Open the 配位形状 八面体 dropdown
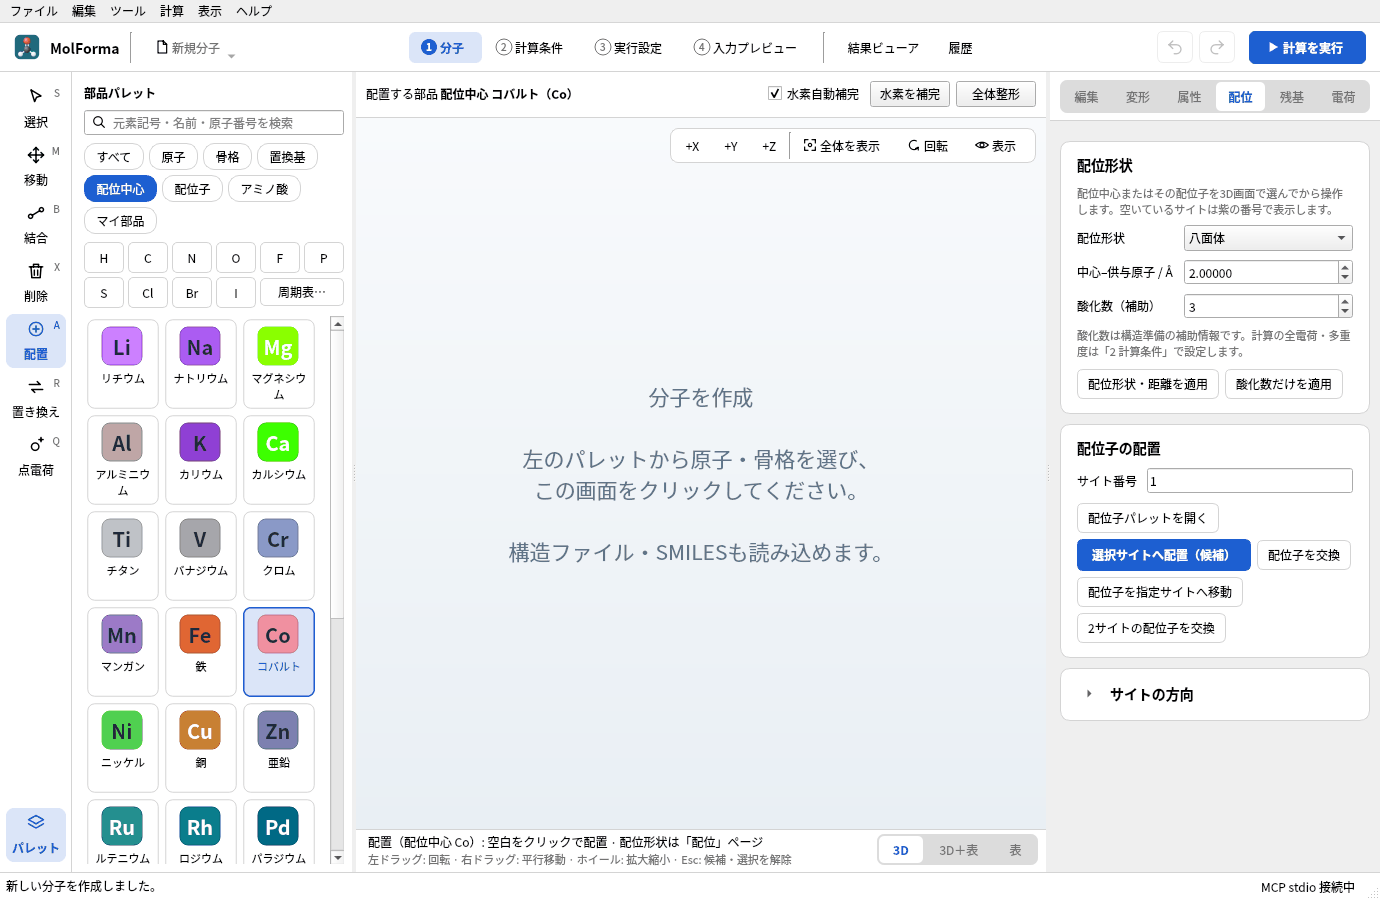 pos(1268,238)
